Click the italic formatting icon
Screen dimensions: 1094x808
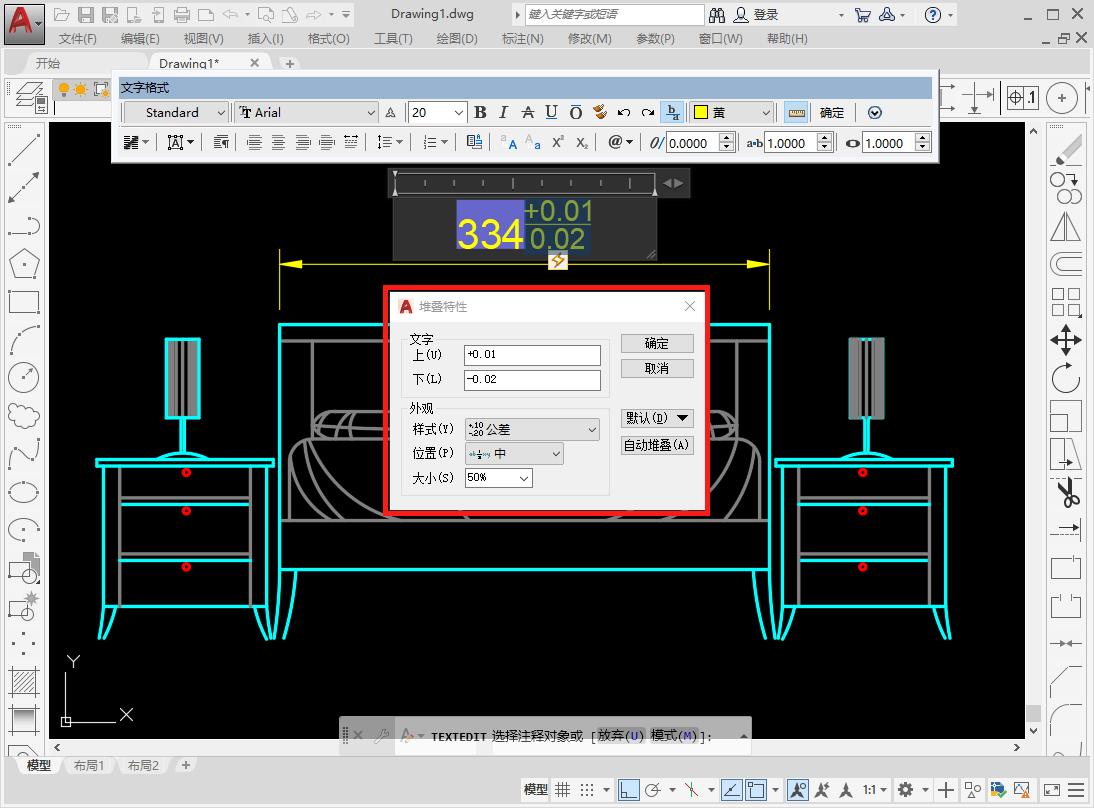tap(504, 113)
